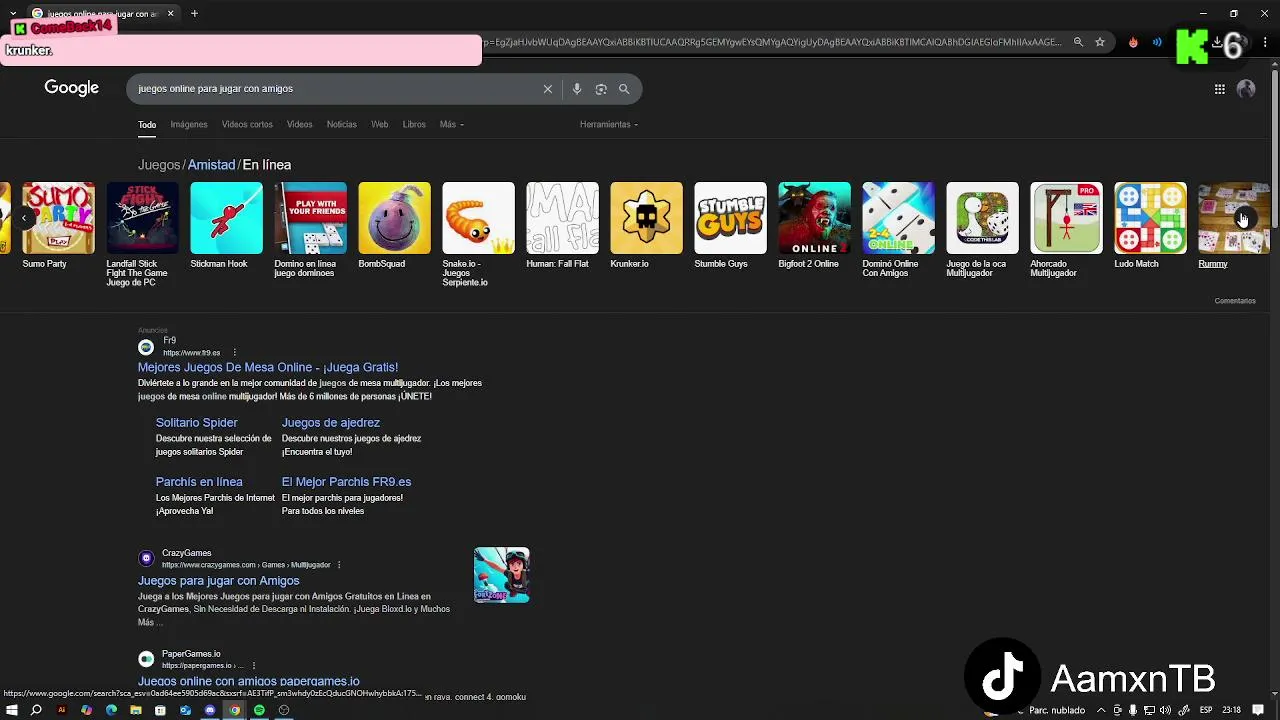Select the Bigfoot 2 Online thumbnail
This screenshot has width=1280, height=720.
[815, 218]
